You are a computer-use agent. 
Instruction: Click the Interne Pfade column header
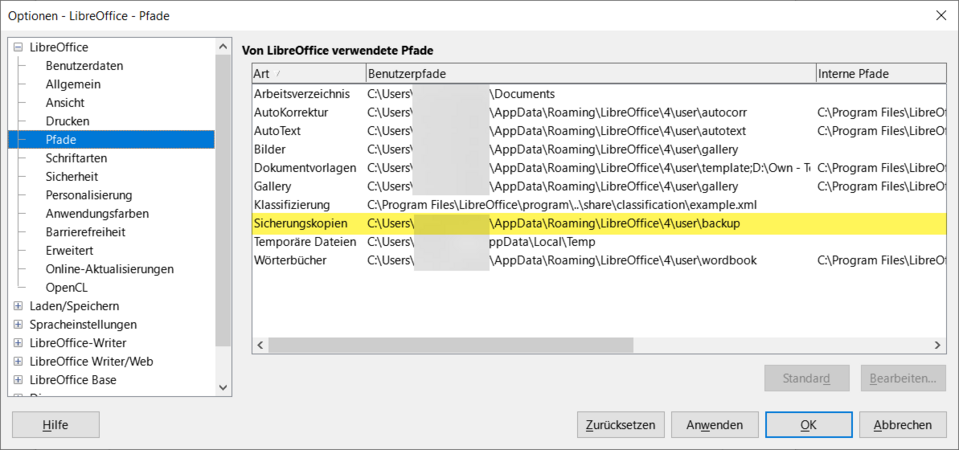click(x=881, y=73)
